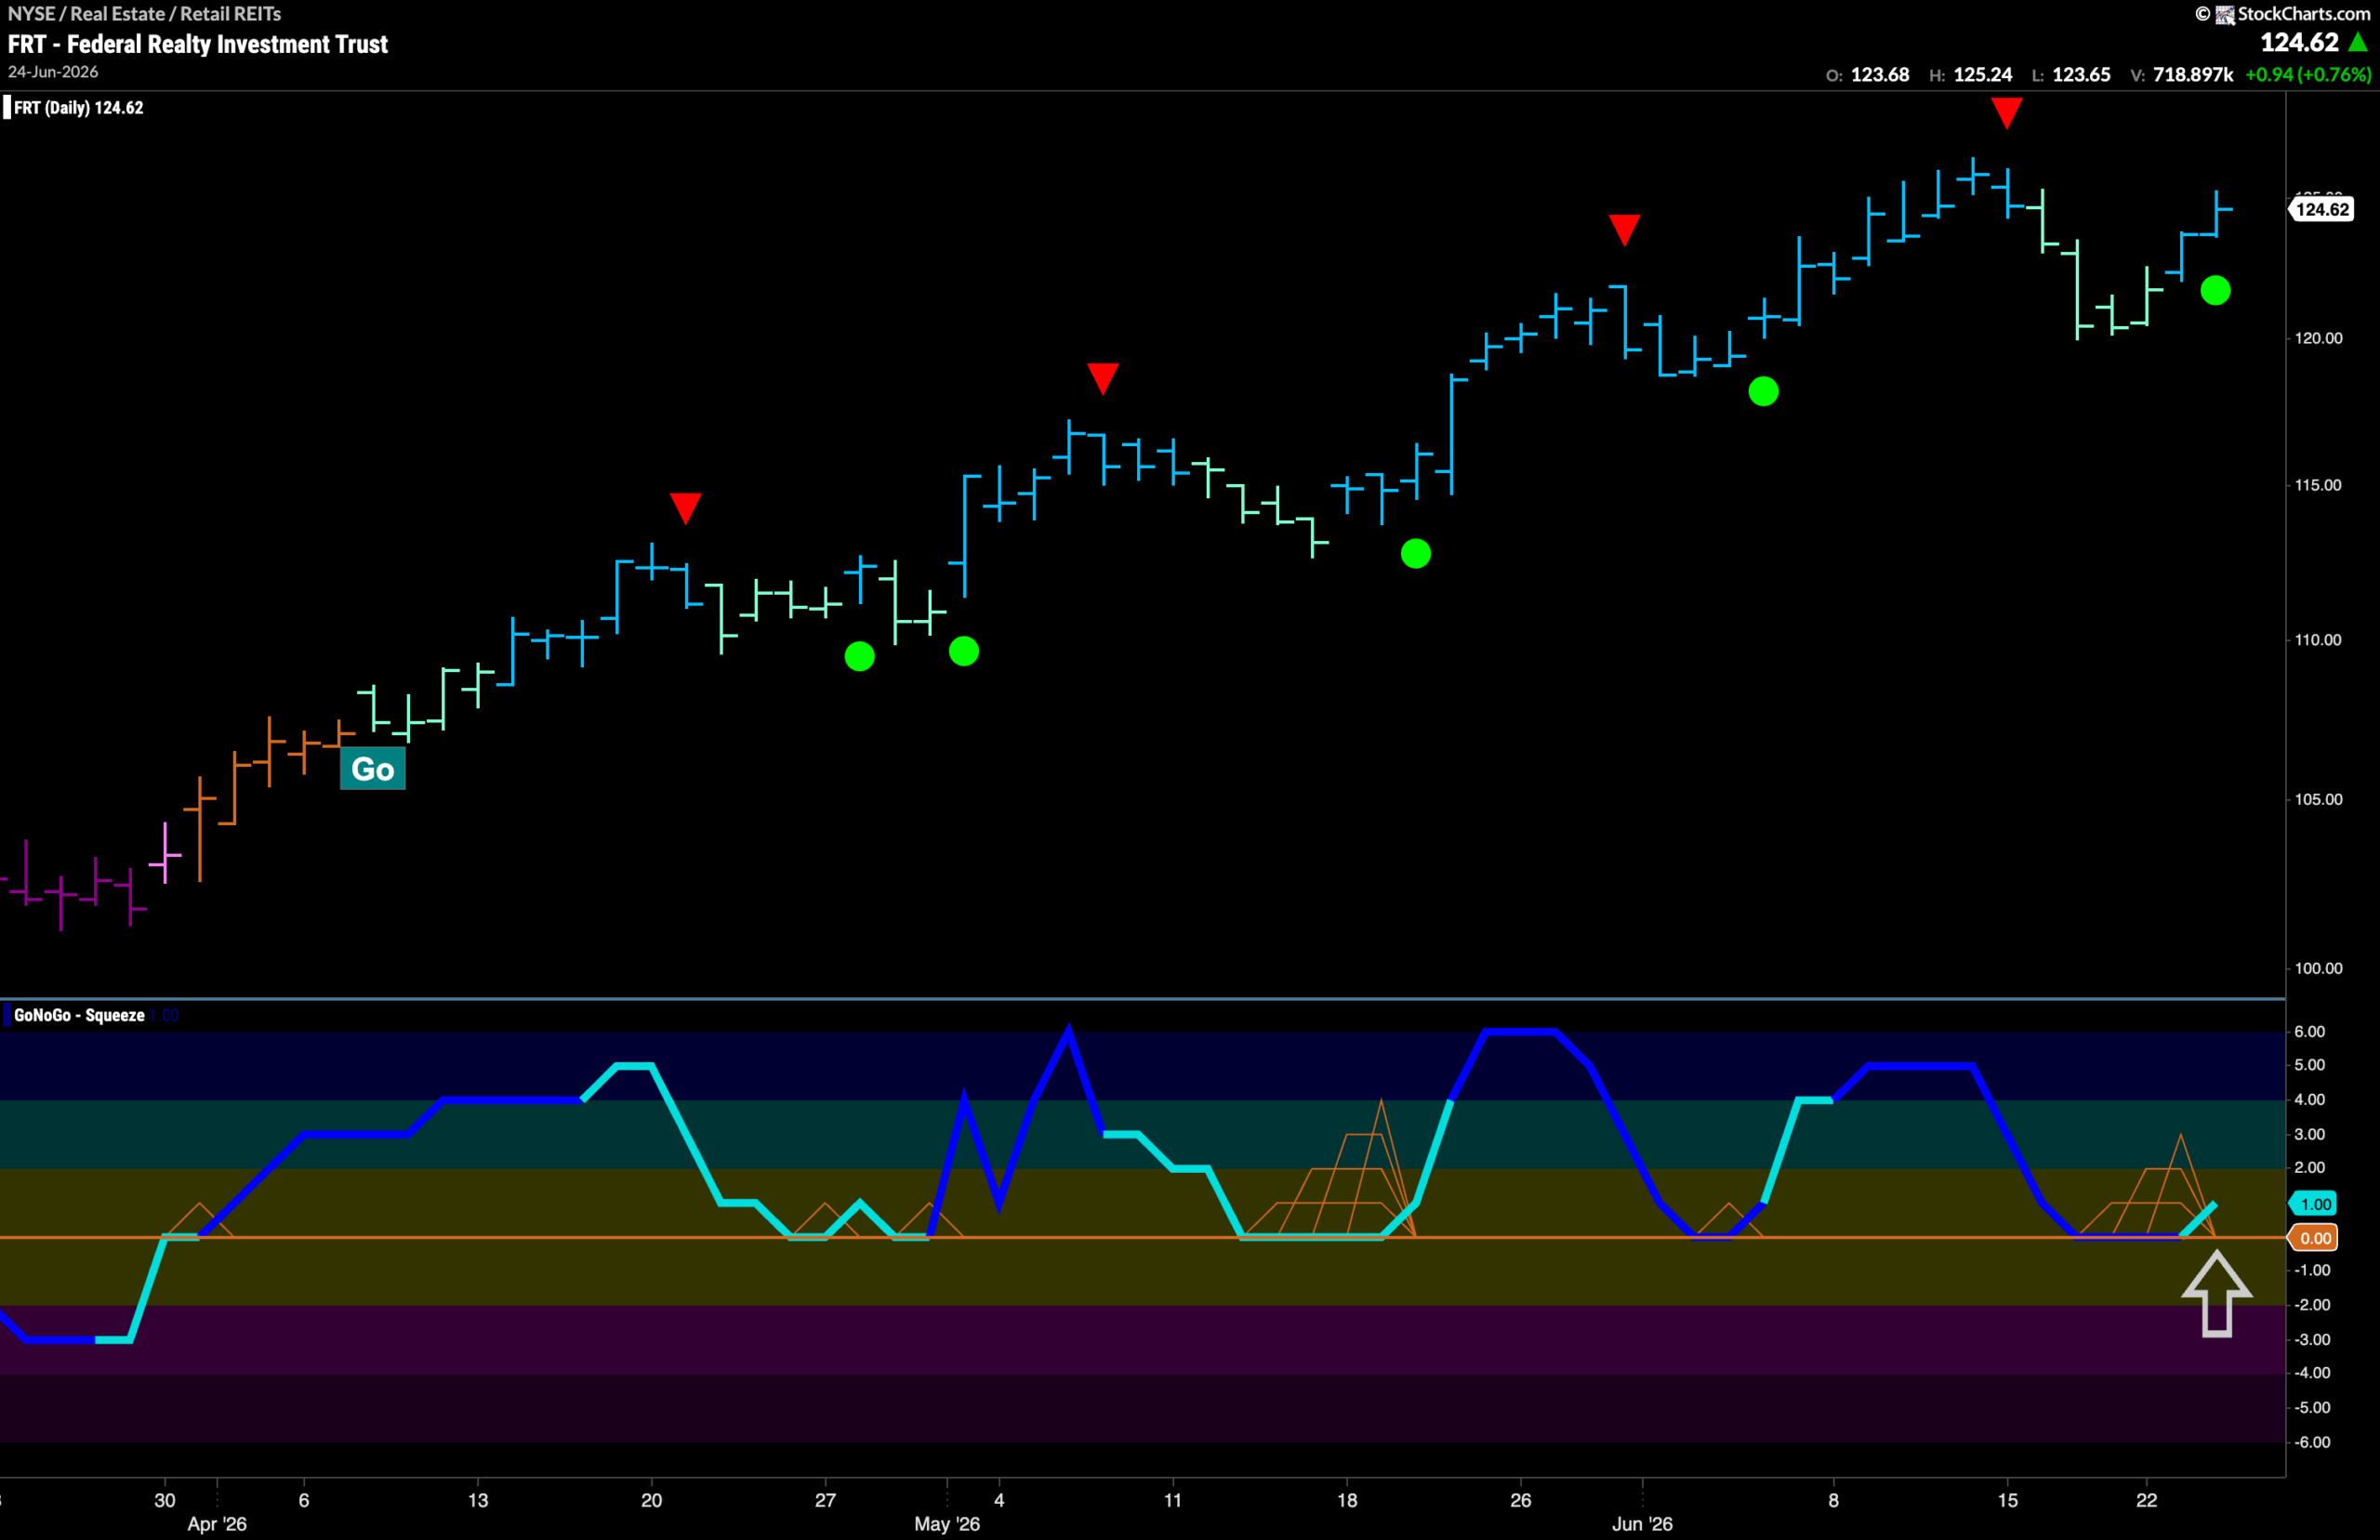Click the red triangle marker above June 15 high
The height and width of the screenshot is (1540, 2380).
2006,113
